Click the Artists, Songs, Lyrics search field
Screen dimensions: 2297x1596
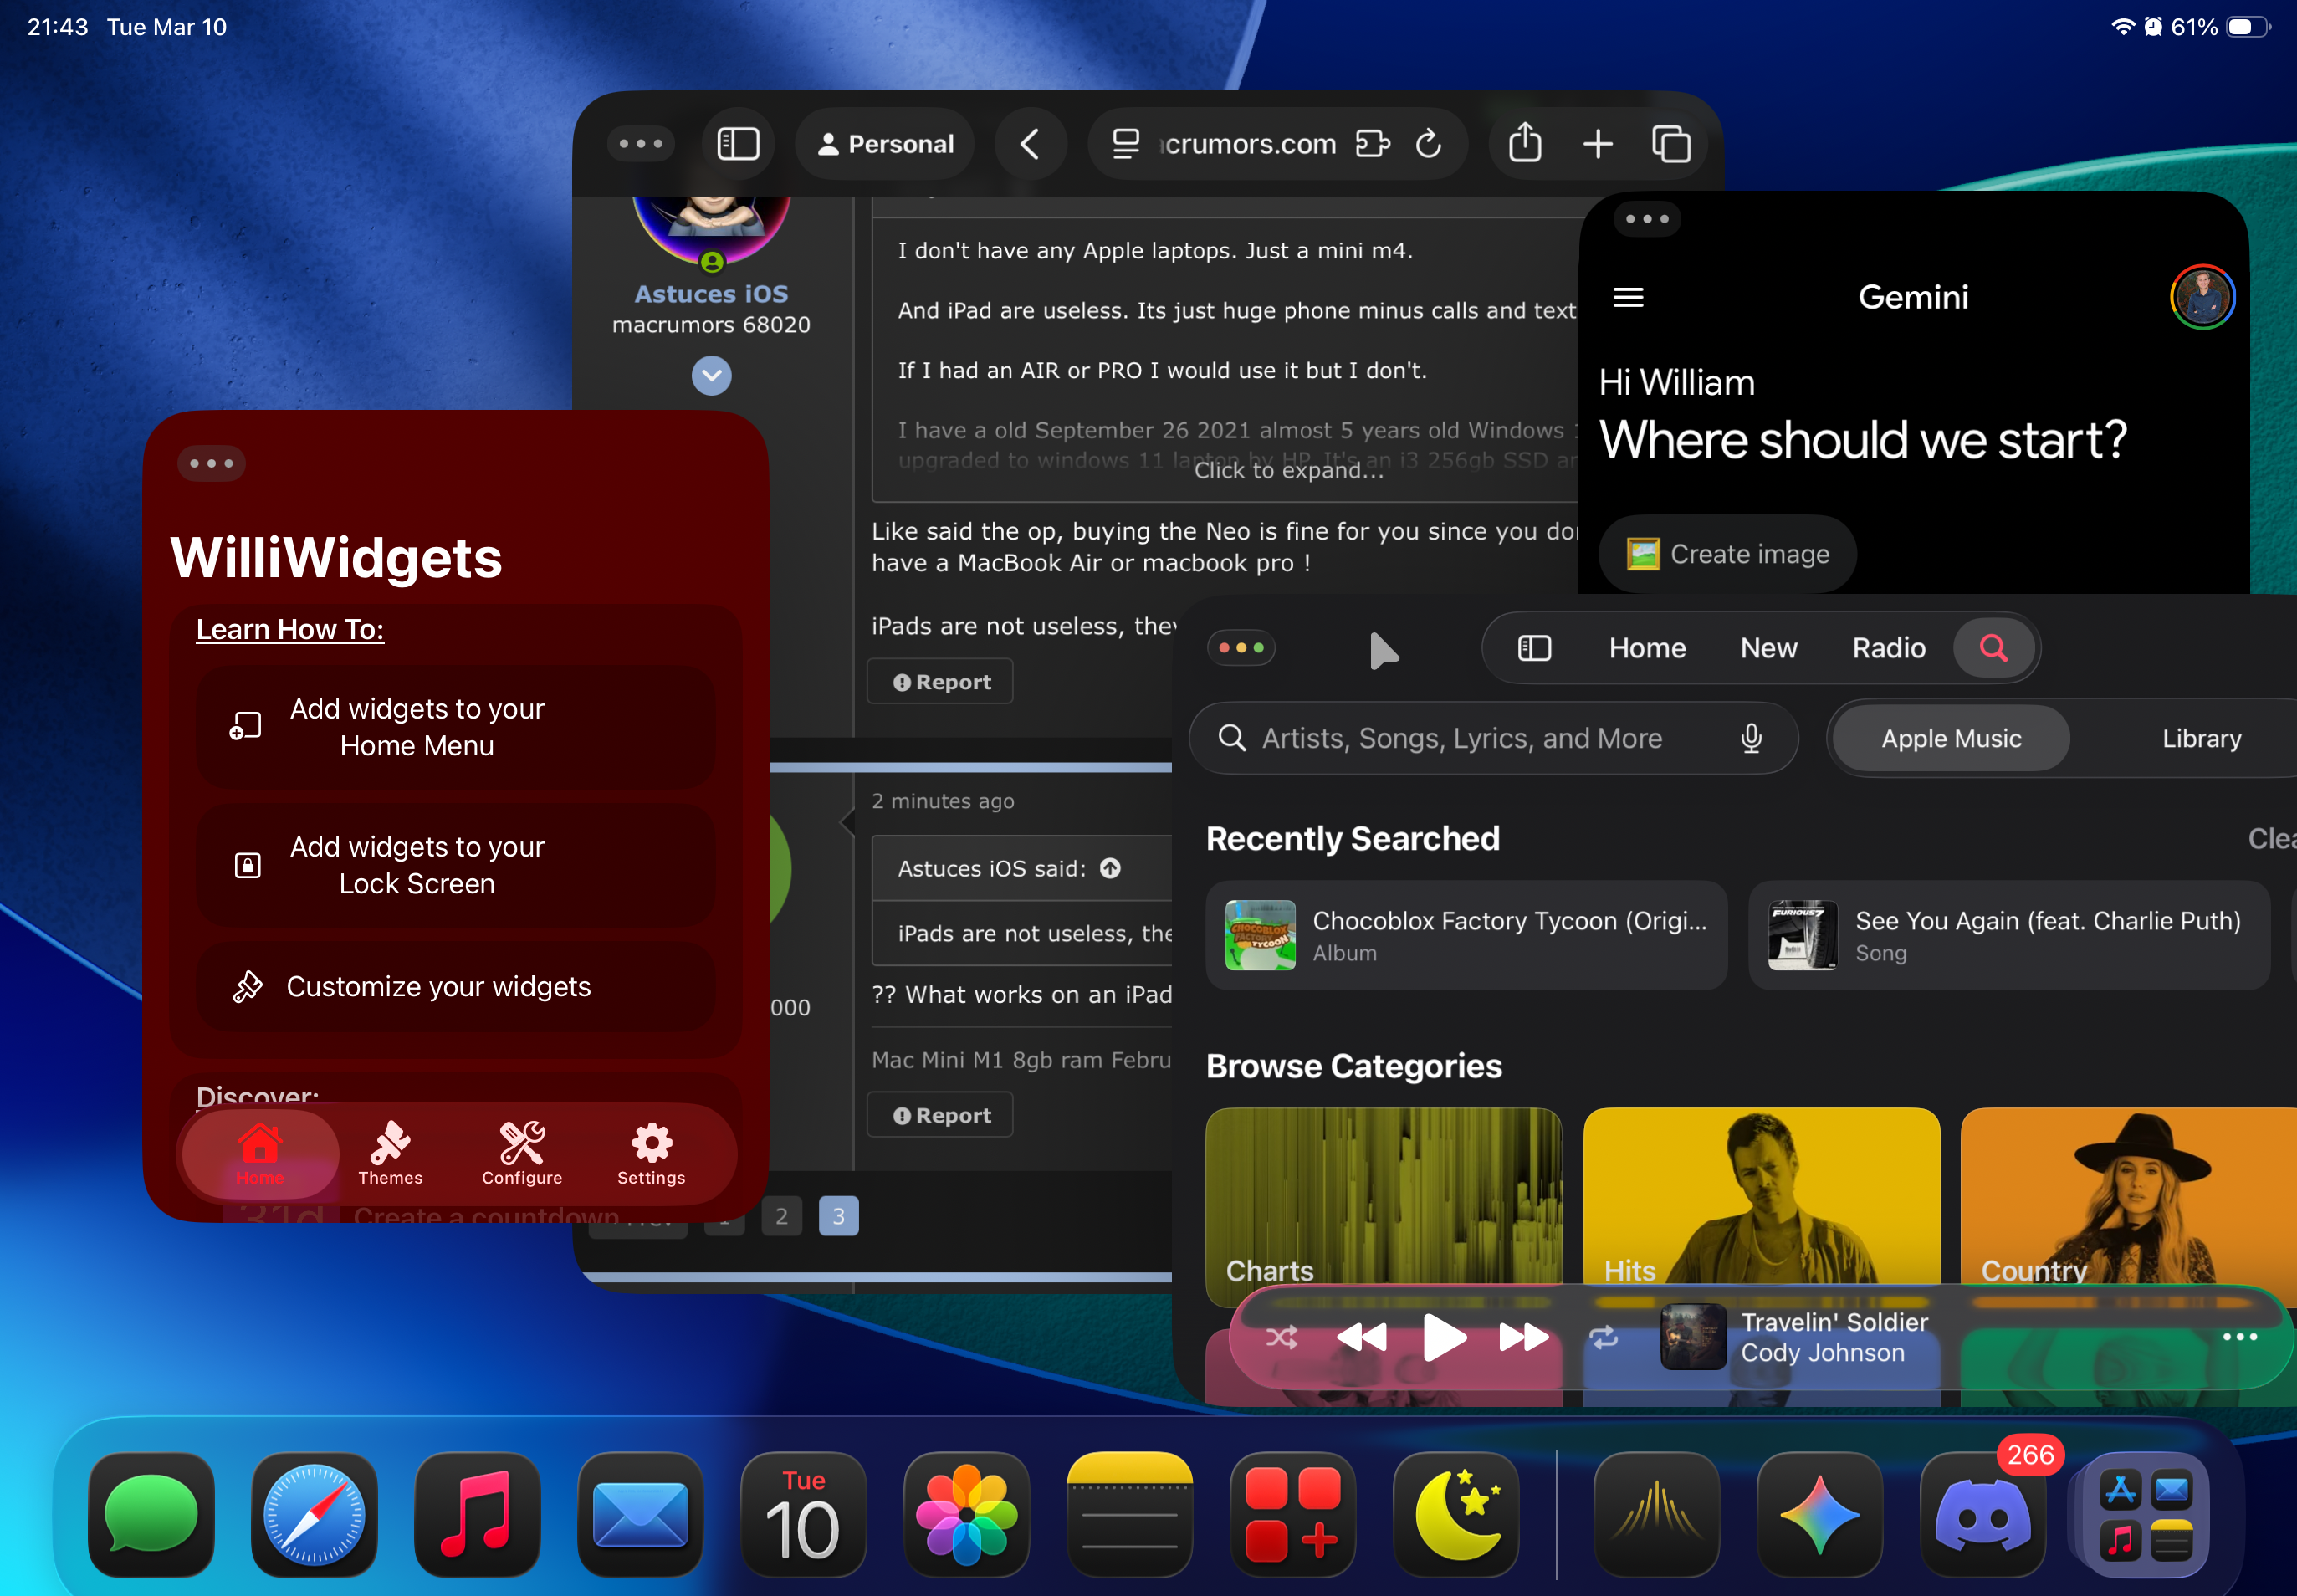[x=1493, y=738]
